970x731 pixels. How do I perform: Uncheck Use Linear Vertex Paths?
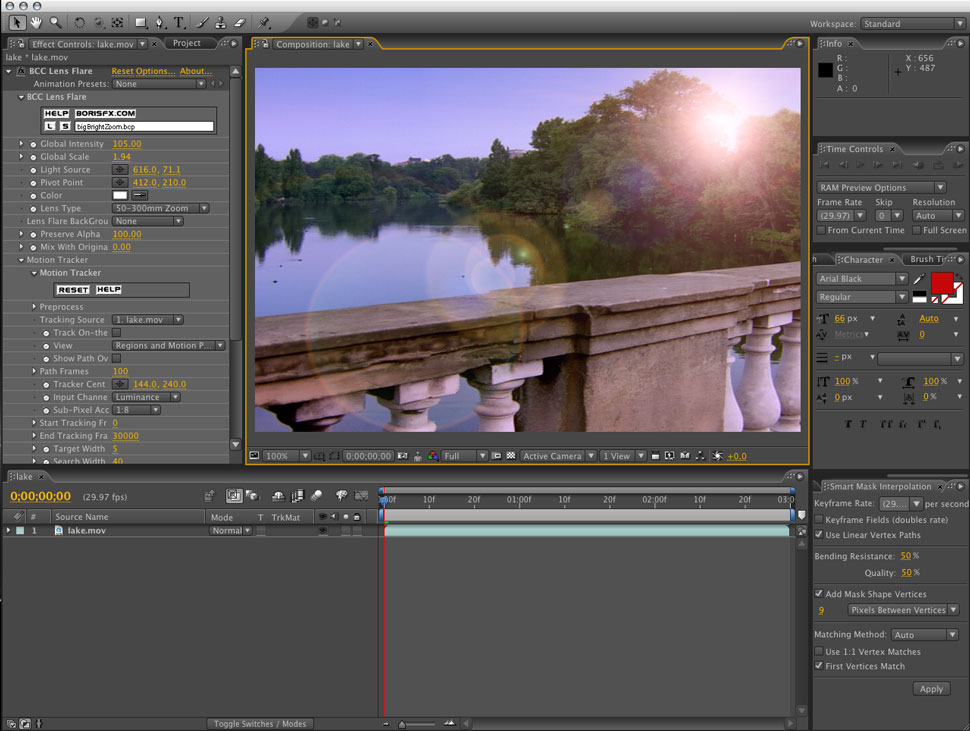coord(819,535)
